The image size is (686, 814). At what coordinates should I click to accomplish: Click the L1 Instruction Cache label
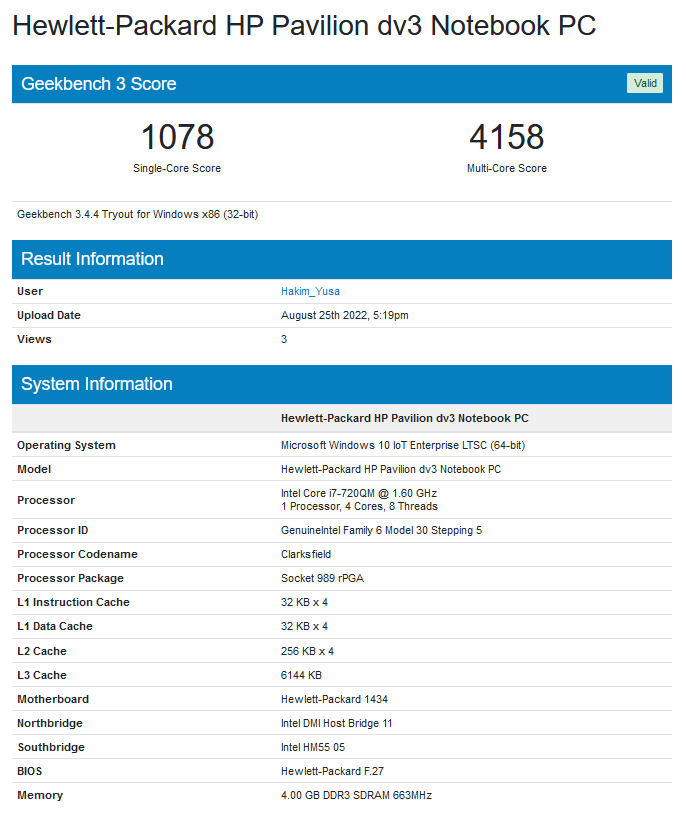[73, 602]
